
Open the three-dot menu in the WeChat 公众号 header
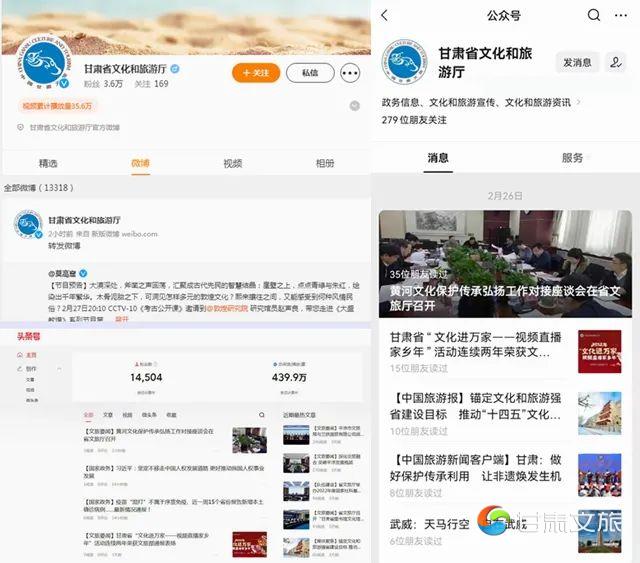coord(621,16)
